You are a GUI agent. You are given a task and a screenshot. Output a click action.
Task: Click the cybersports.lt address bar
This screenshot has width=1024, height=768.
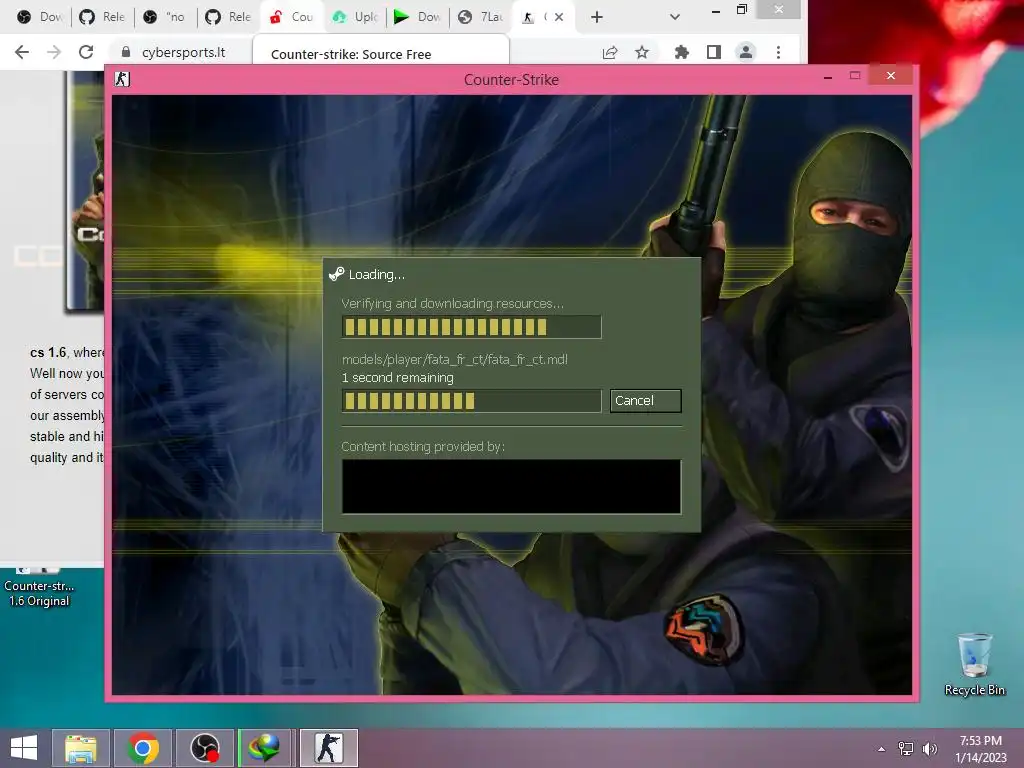coord(183,52)
